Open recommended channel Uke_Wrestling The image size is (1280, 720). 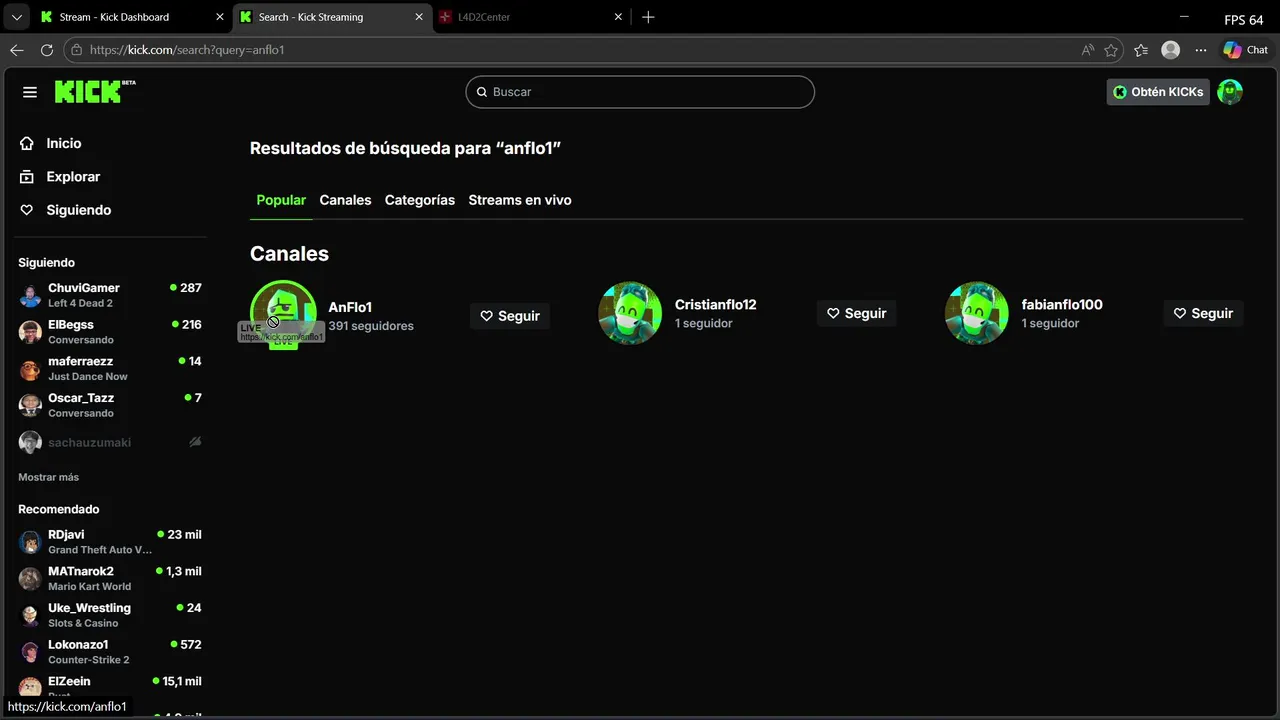coord(110,615)
